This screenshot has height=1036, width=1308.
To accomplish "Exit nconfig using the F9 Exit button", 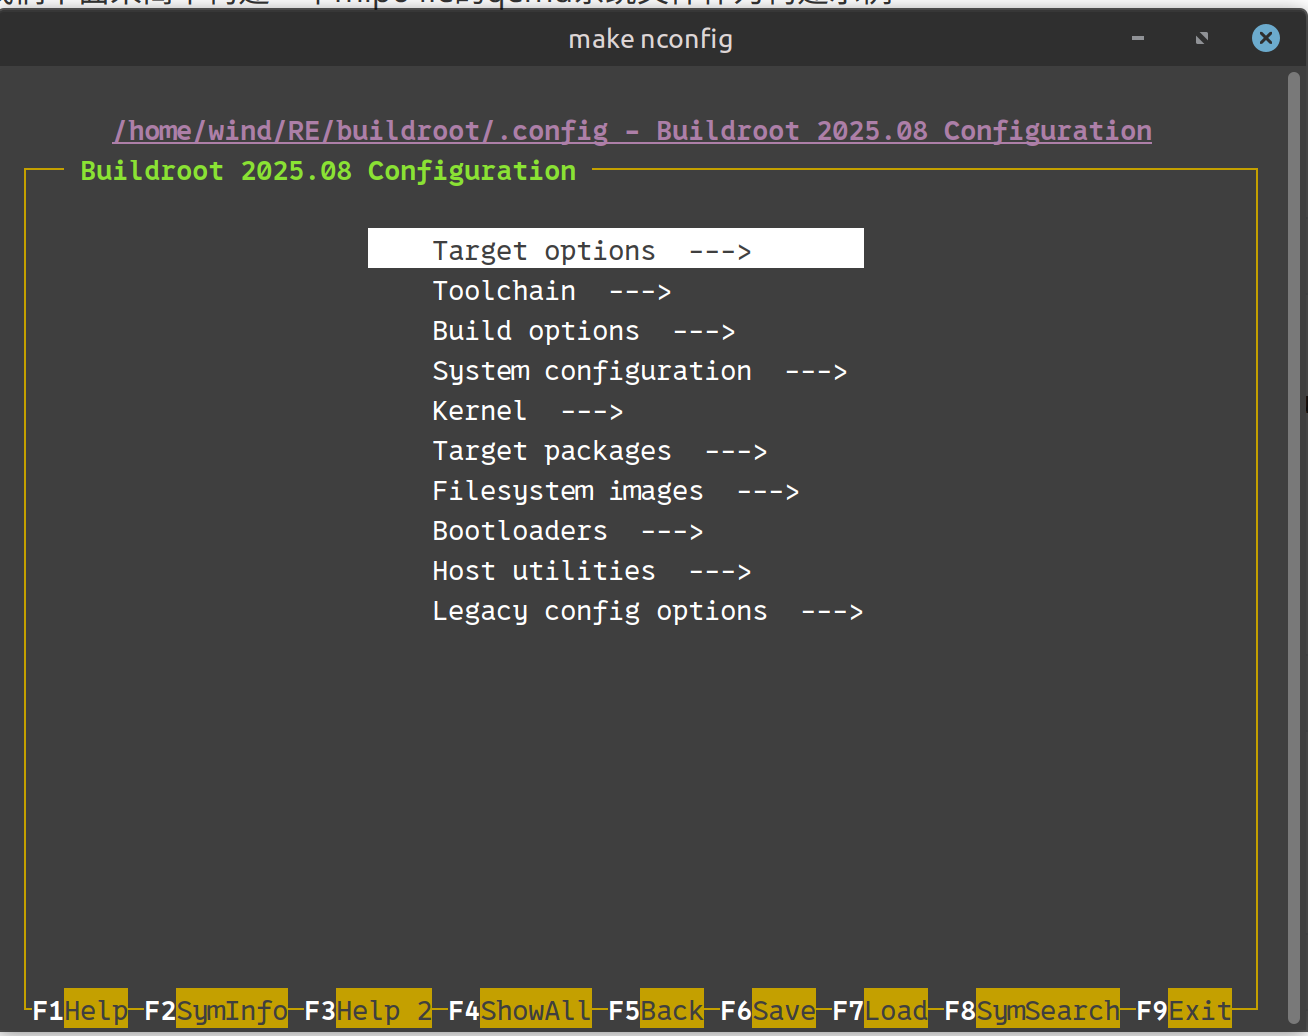I will pos(1199,1010).
